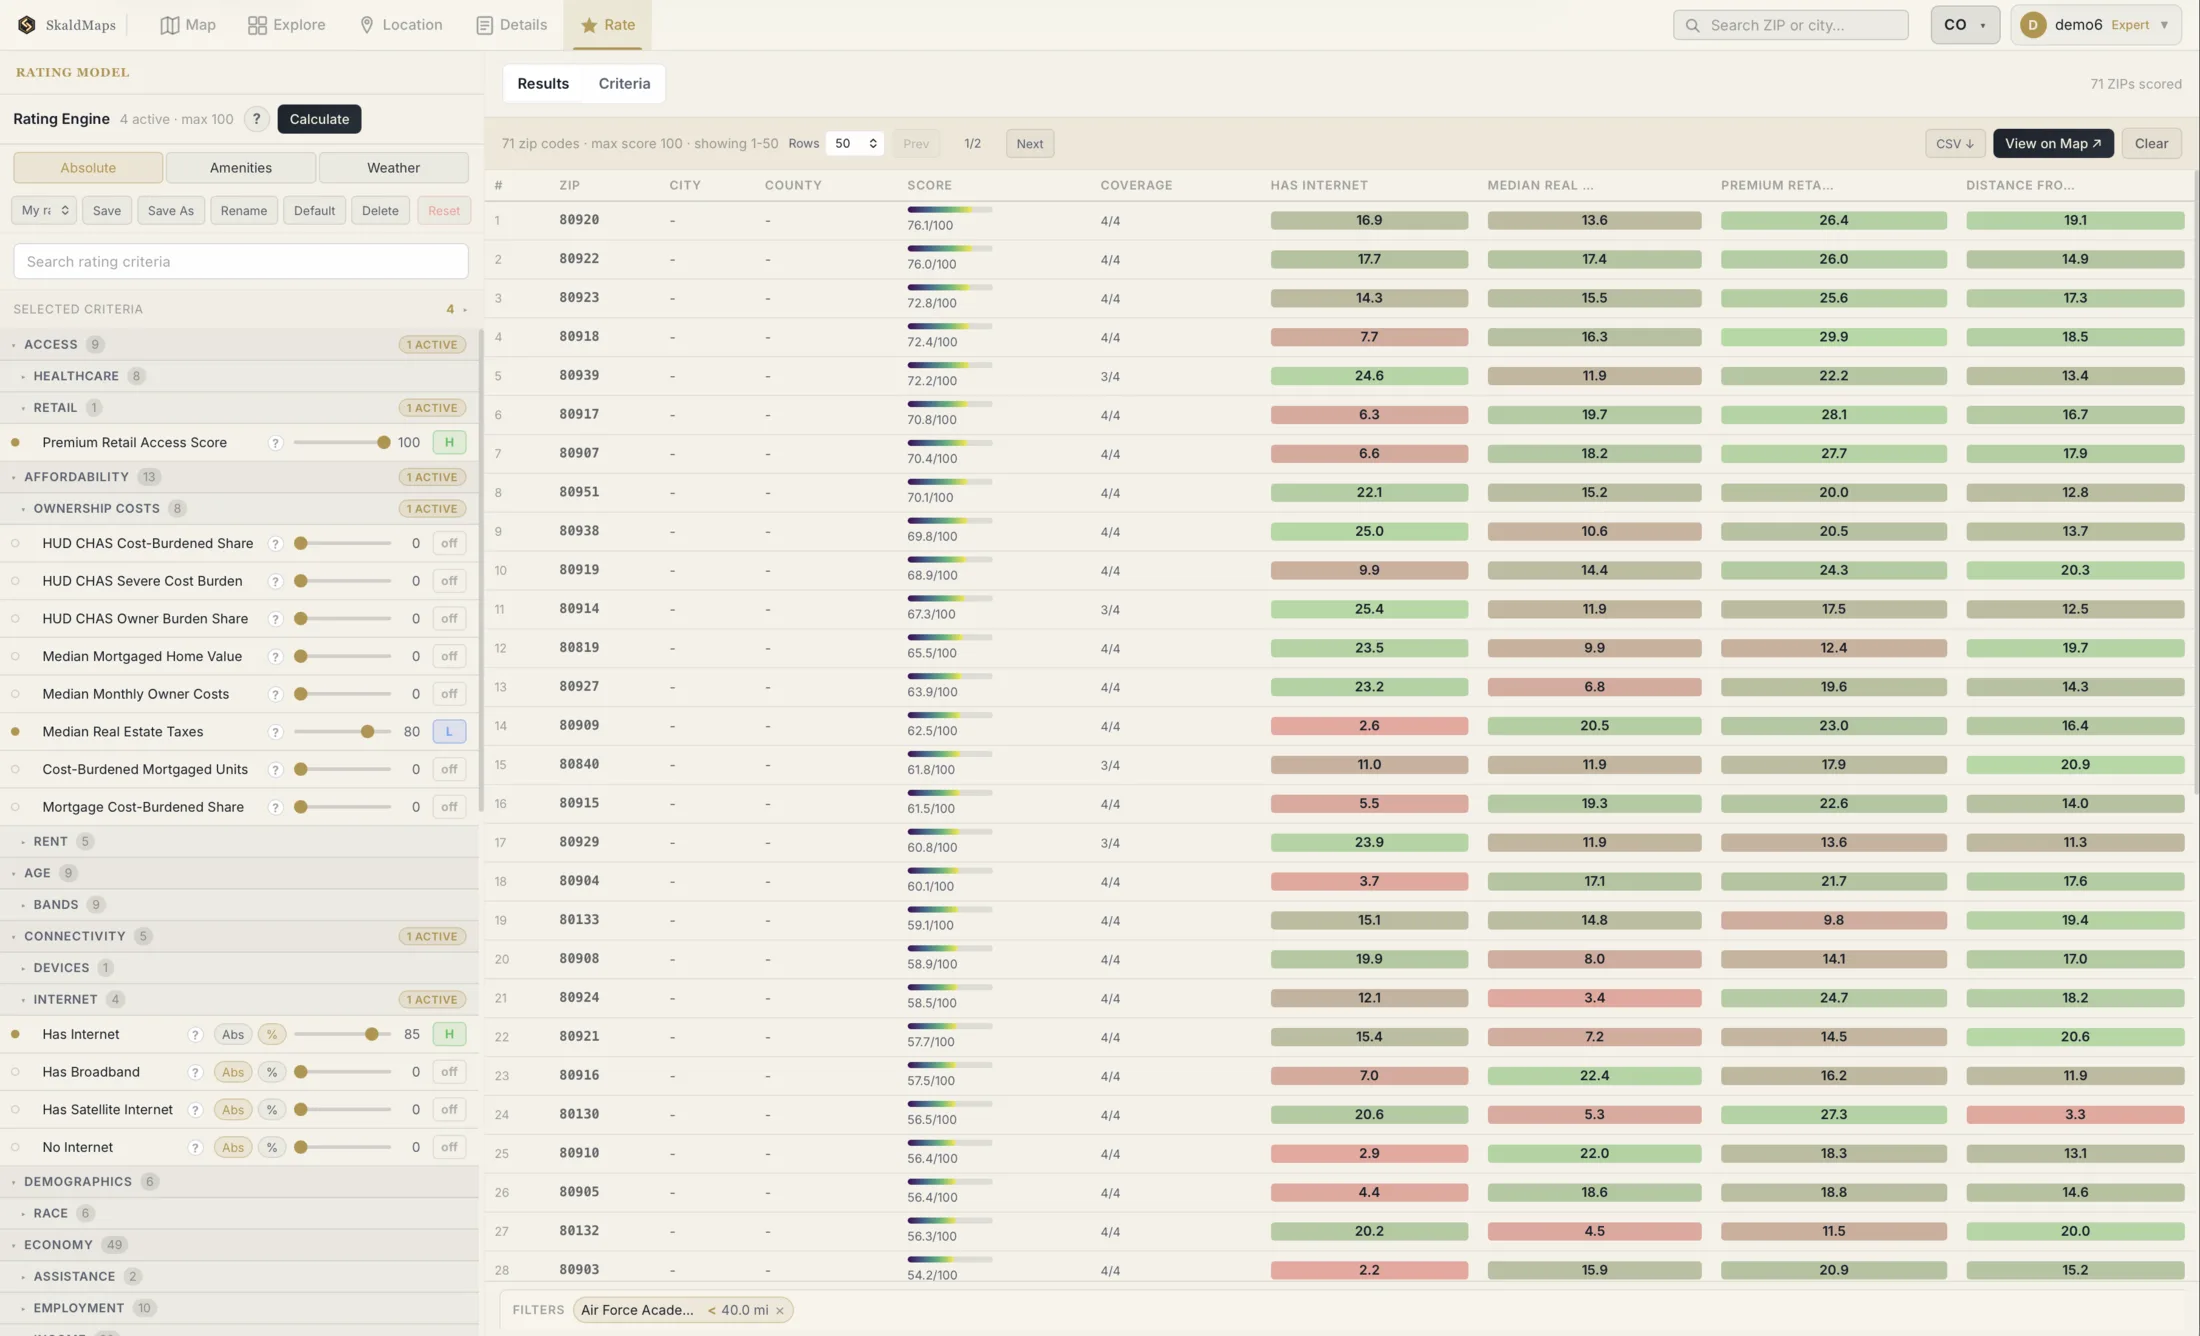Show help for Cost-Burdened Mortgaged Units
The image size is (2200, 1336).
pyautogui.click(x=275, y=770)
